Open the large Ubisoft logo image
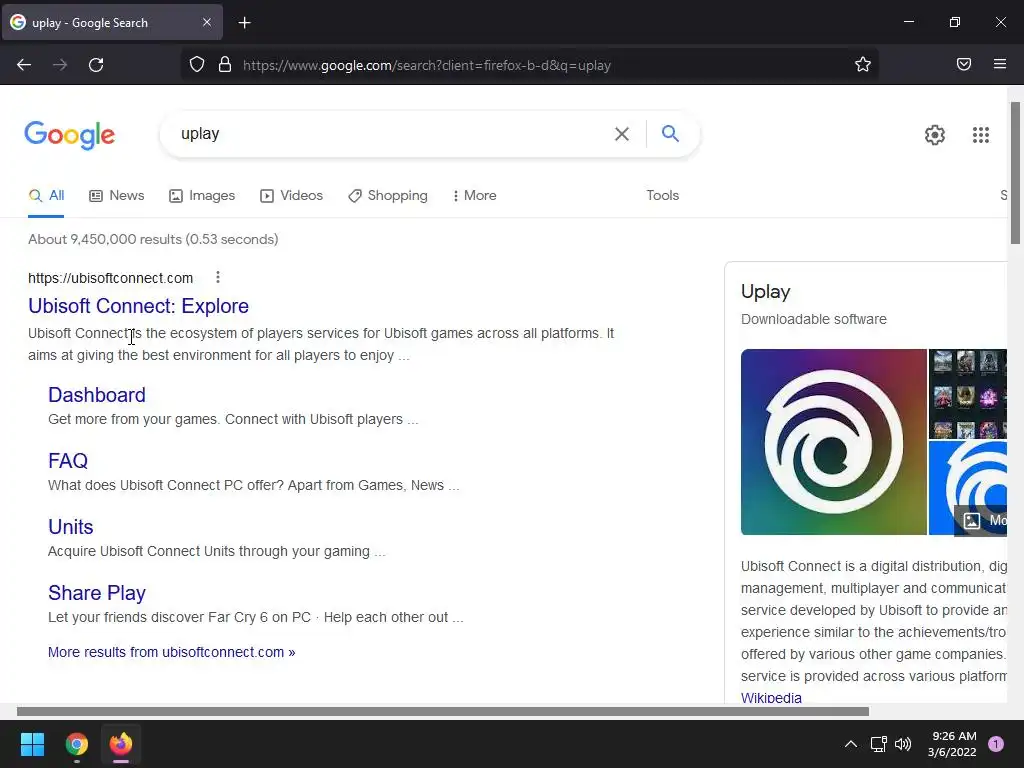 tap(833, 441)
